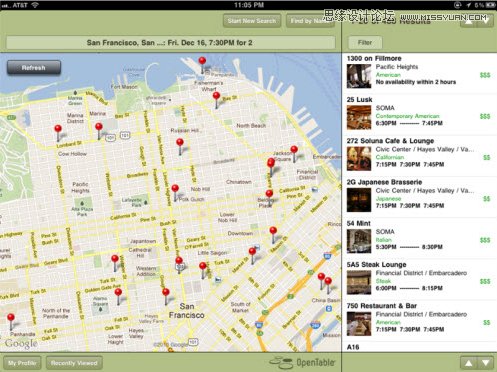Click the bottom up arrow button
497x372 pixels.
(x=468, y=363)
